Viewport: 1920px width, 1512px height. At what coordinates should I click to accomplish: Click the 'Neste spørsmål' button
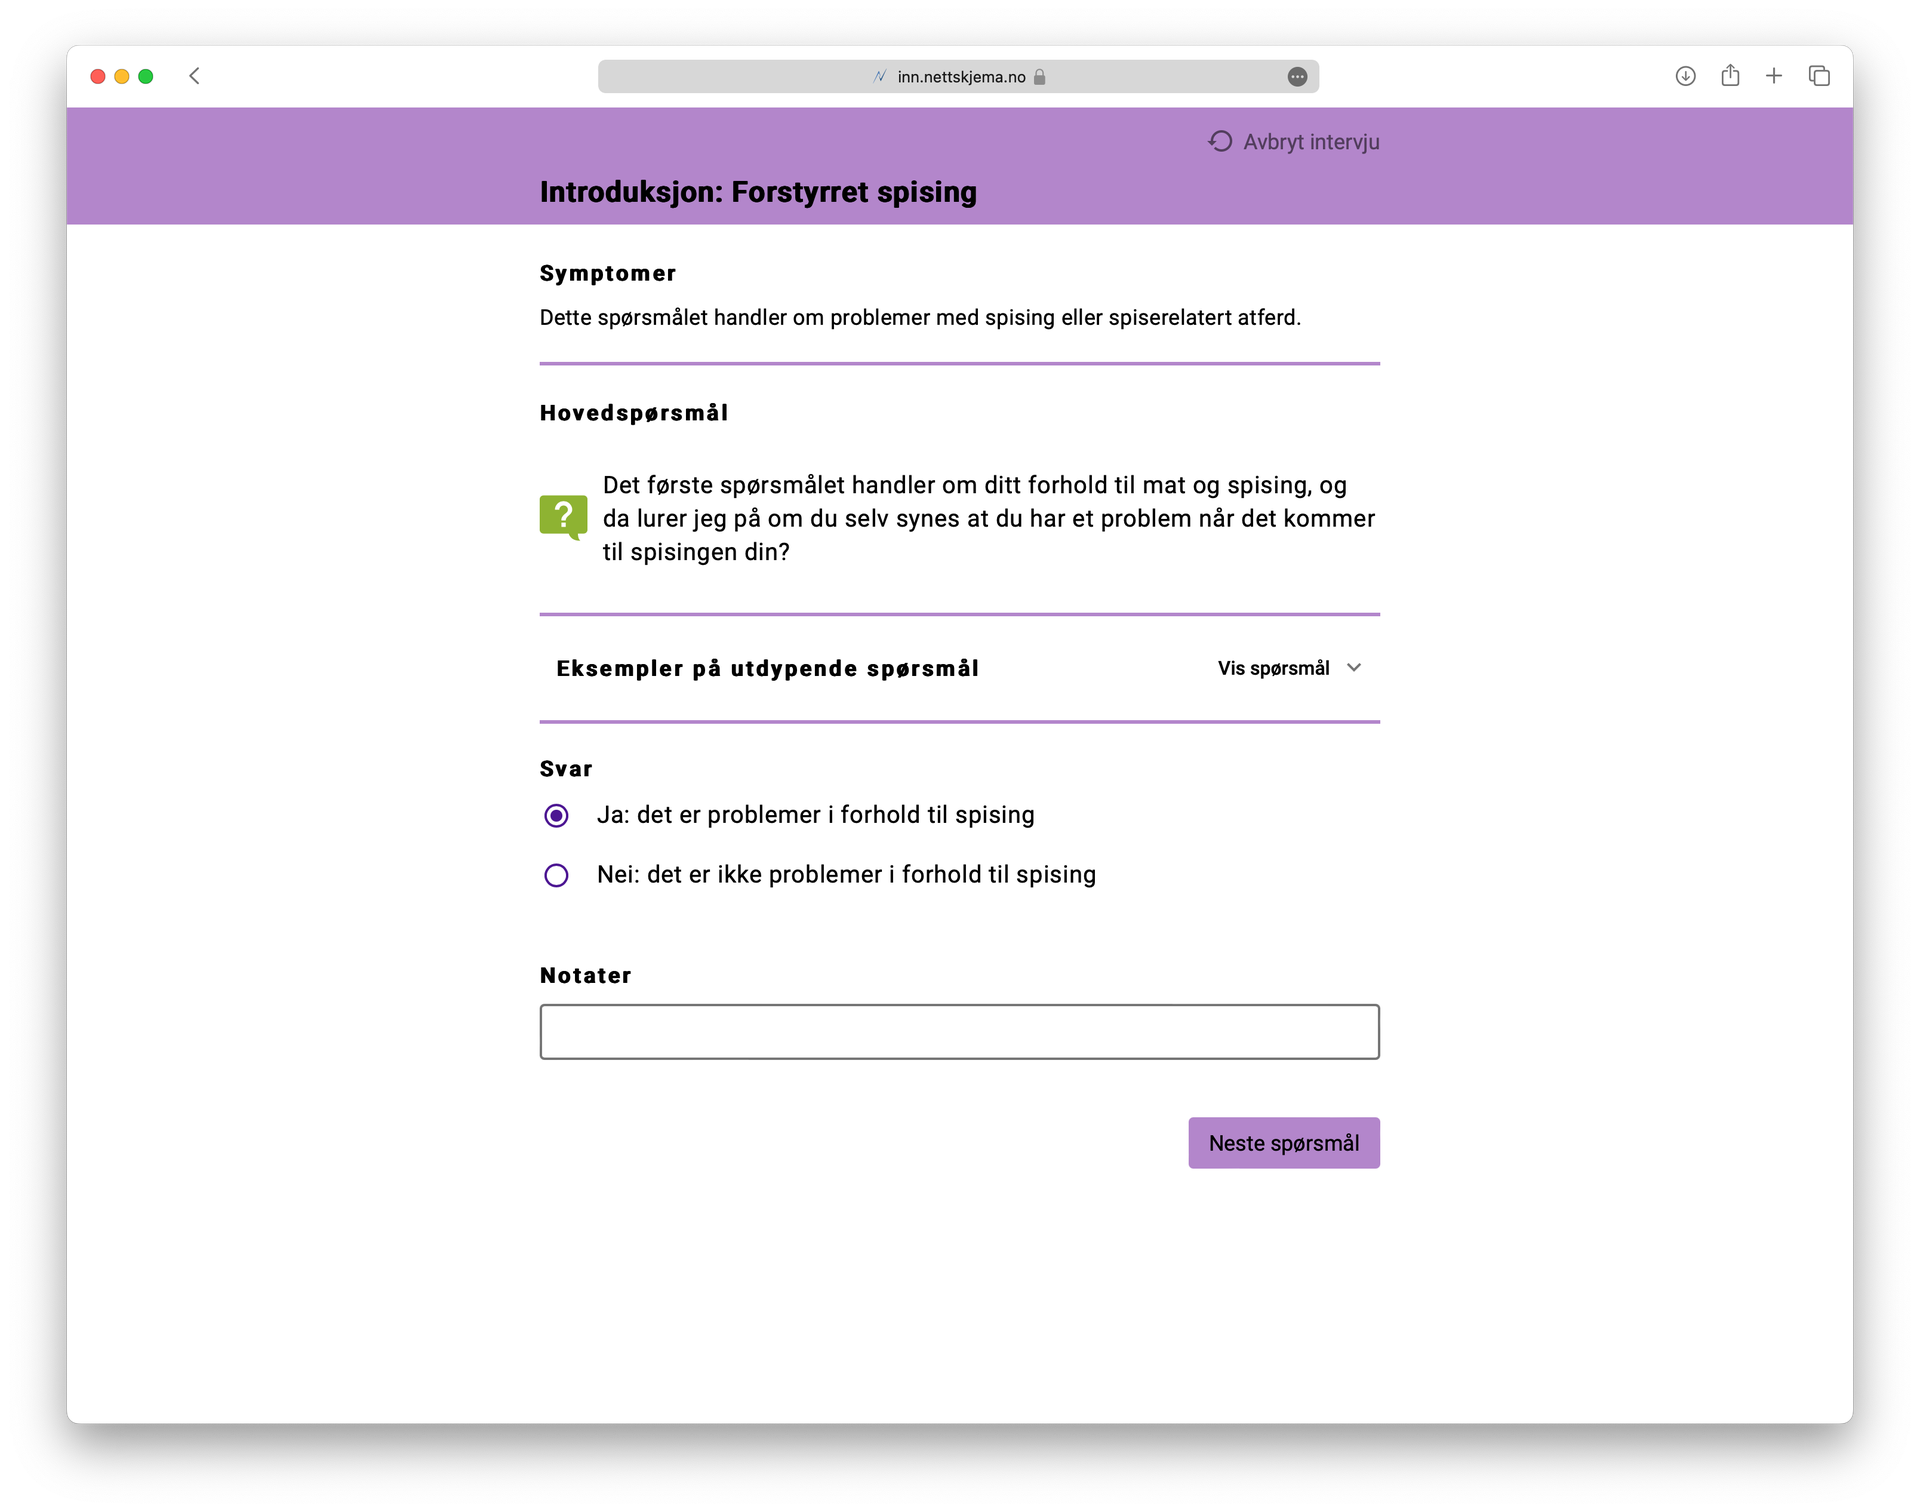(1284, 1143)
